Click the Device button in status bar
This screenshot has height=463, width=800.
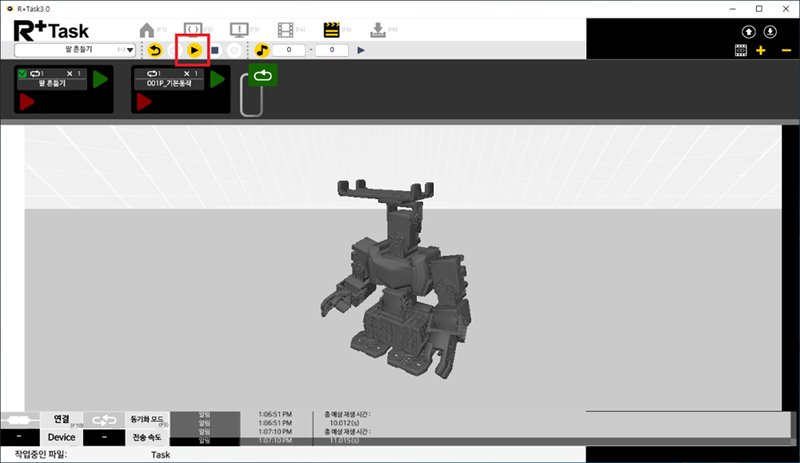(61, 437)
